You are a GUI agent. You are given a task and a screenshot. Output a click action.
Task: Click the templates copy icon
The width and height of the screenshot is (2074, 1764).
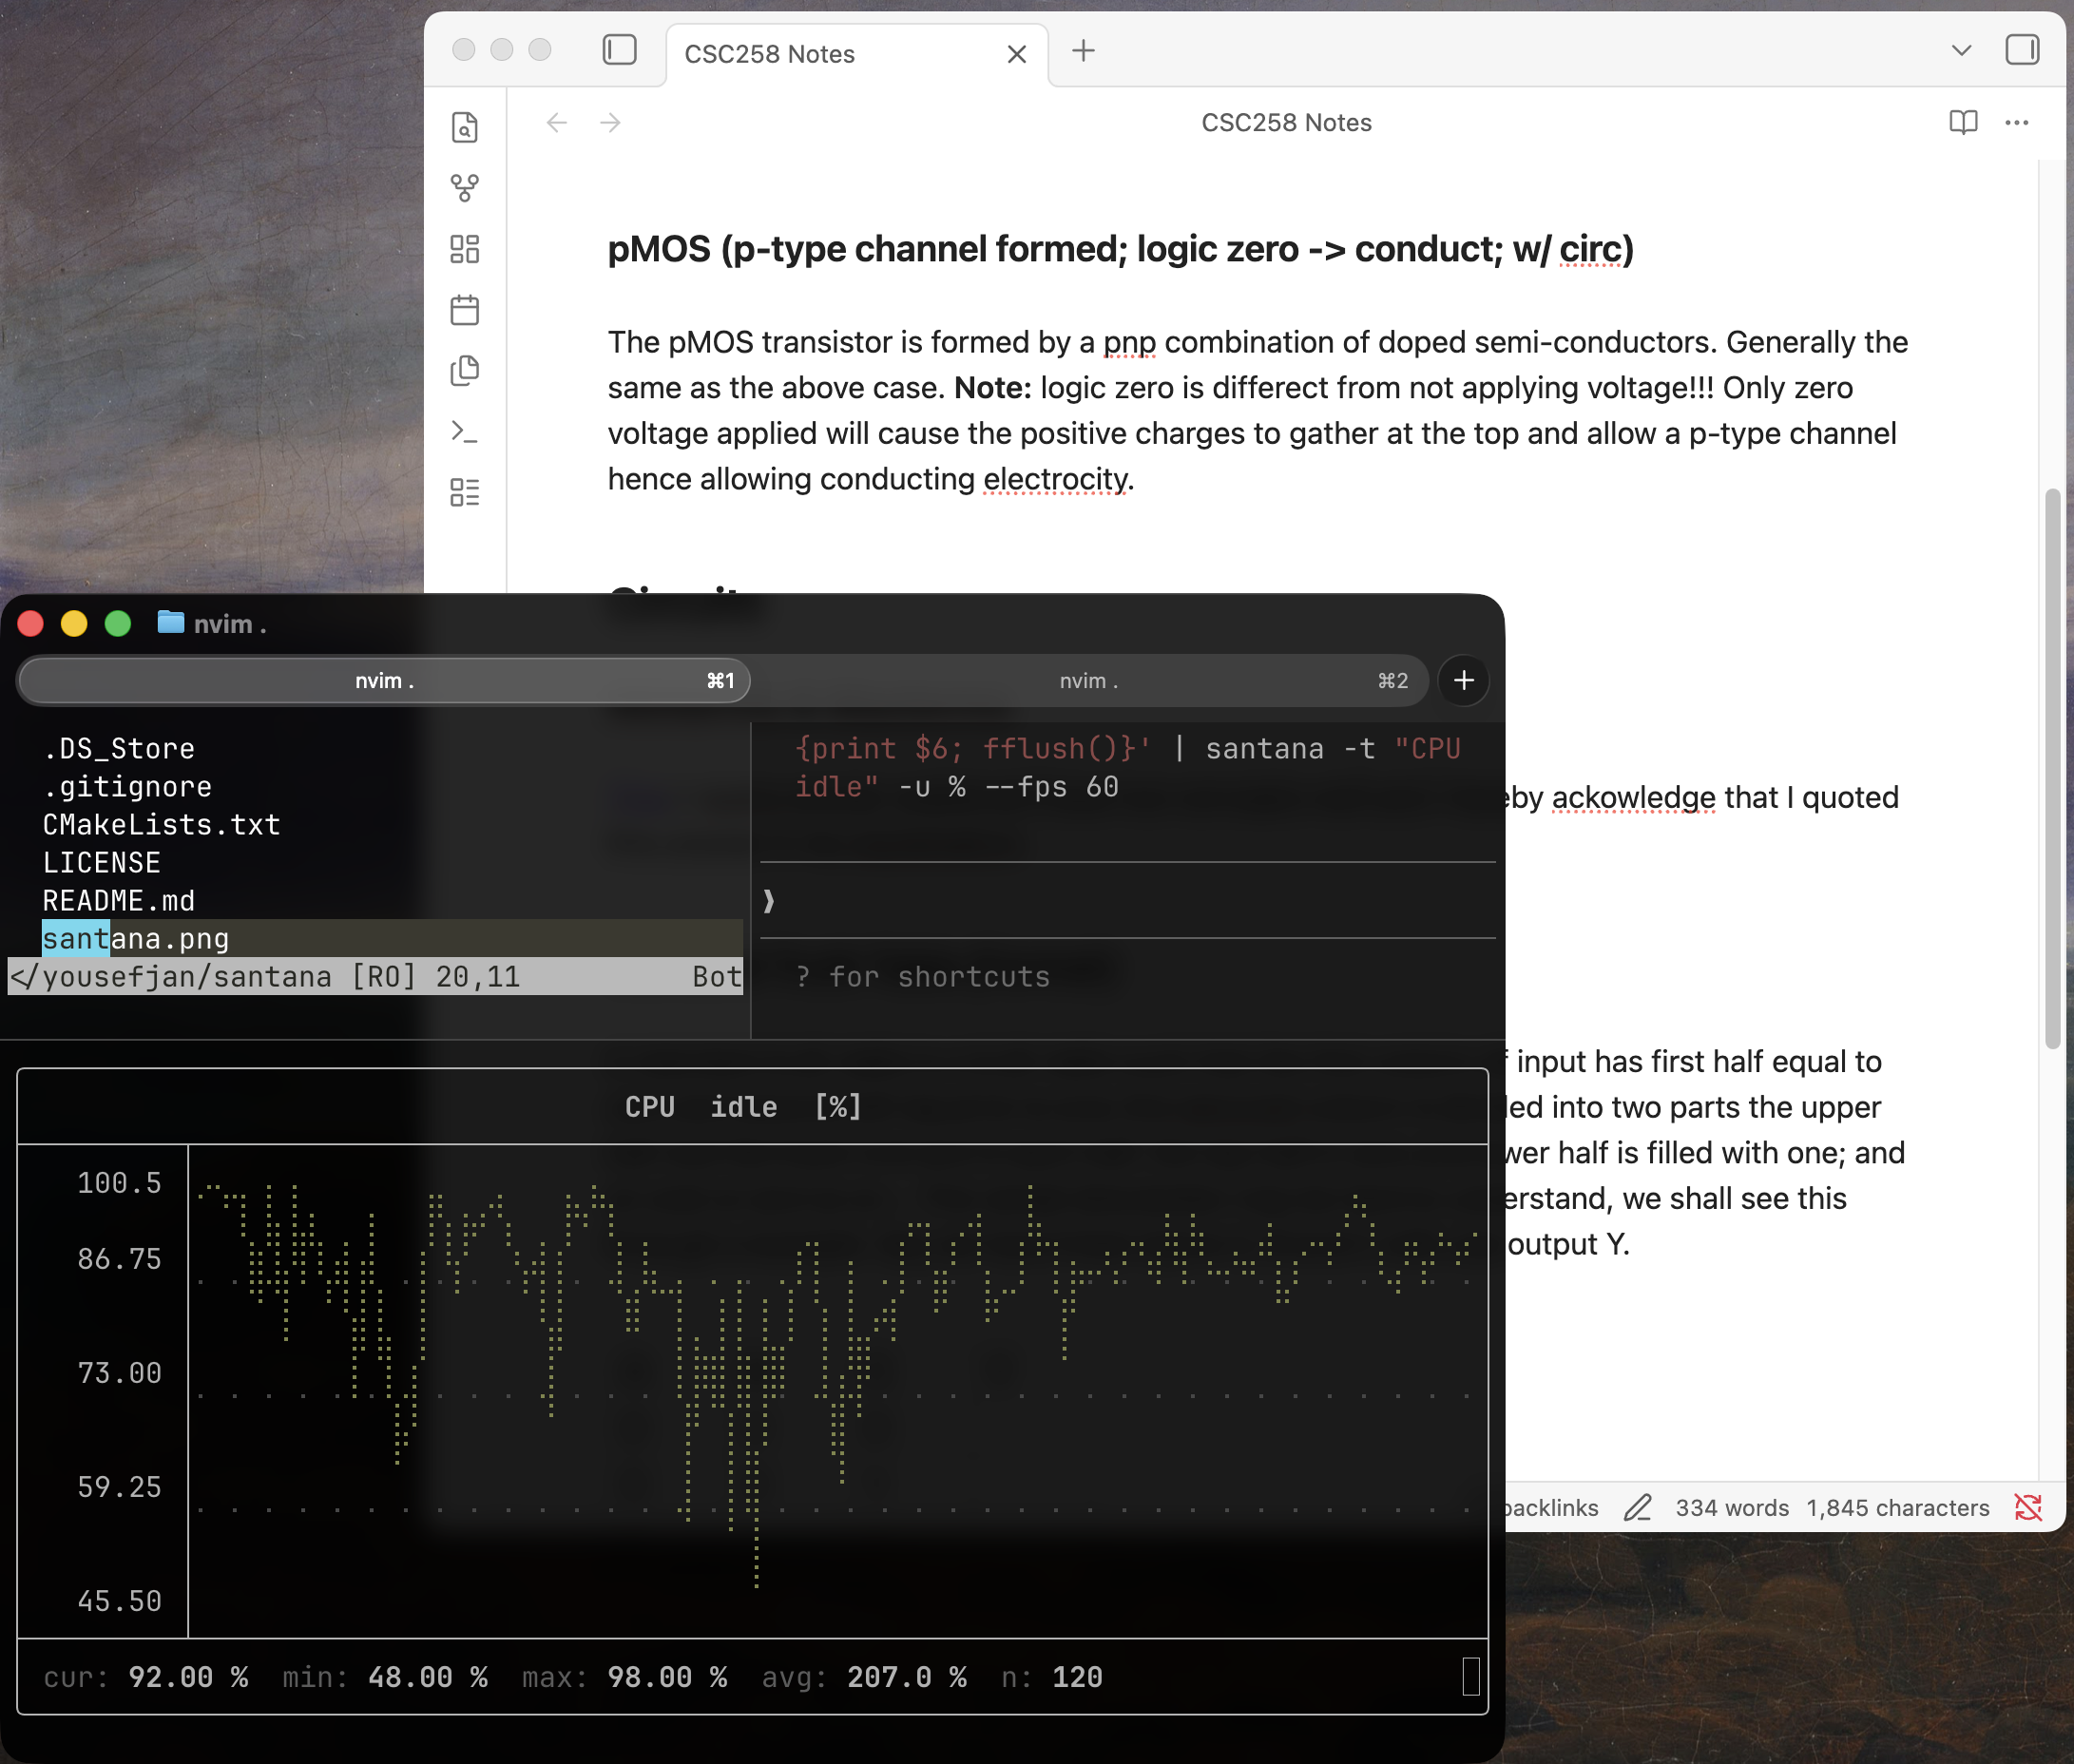click(464, 370)
